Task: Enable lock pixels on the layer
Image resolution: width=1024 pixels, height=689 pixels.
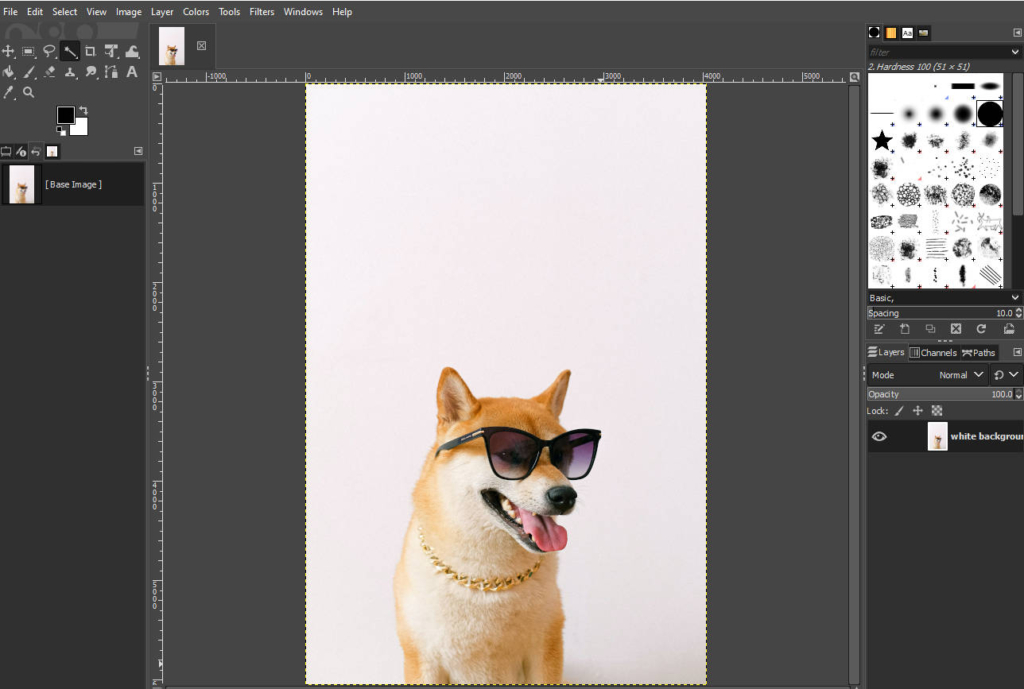Action: point(898,410)
